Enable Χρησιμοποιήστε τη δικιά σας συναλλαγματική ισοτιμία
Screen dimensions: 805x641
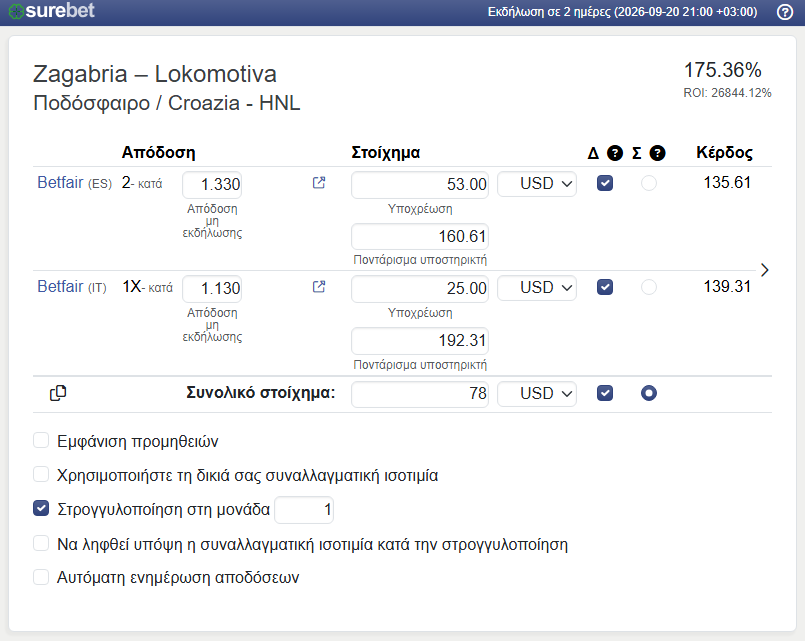pyautogui.click(x=41, y=474)
